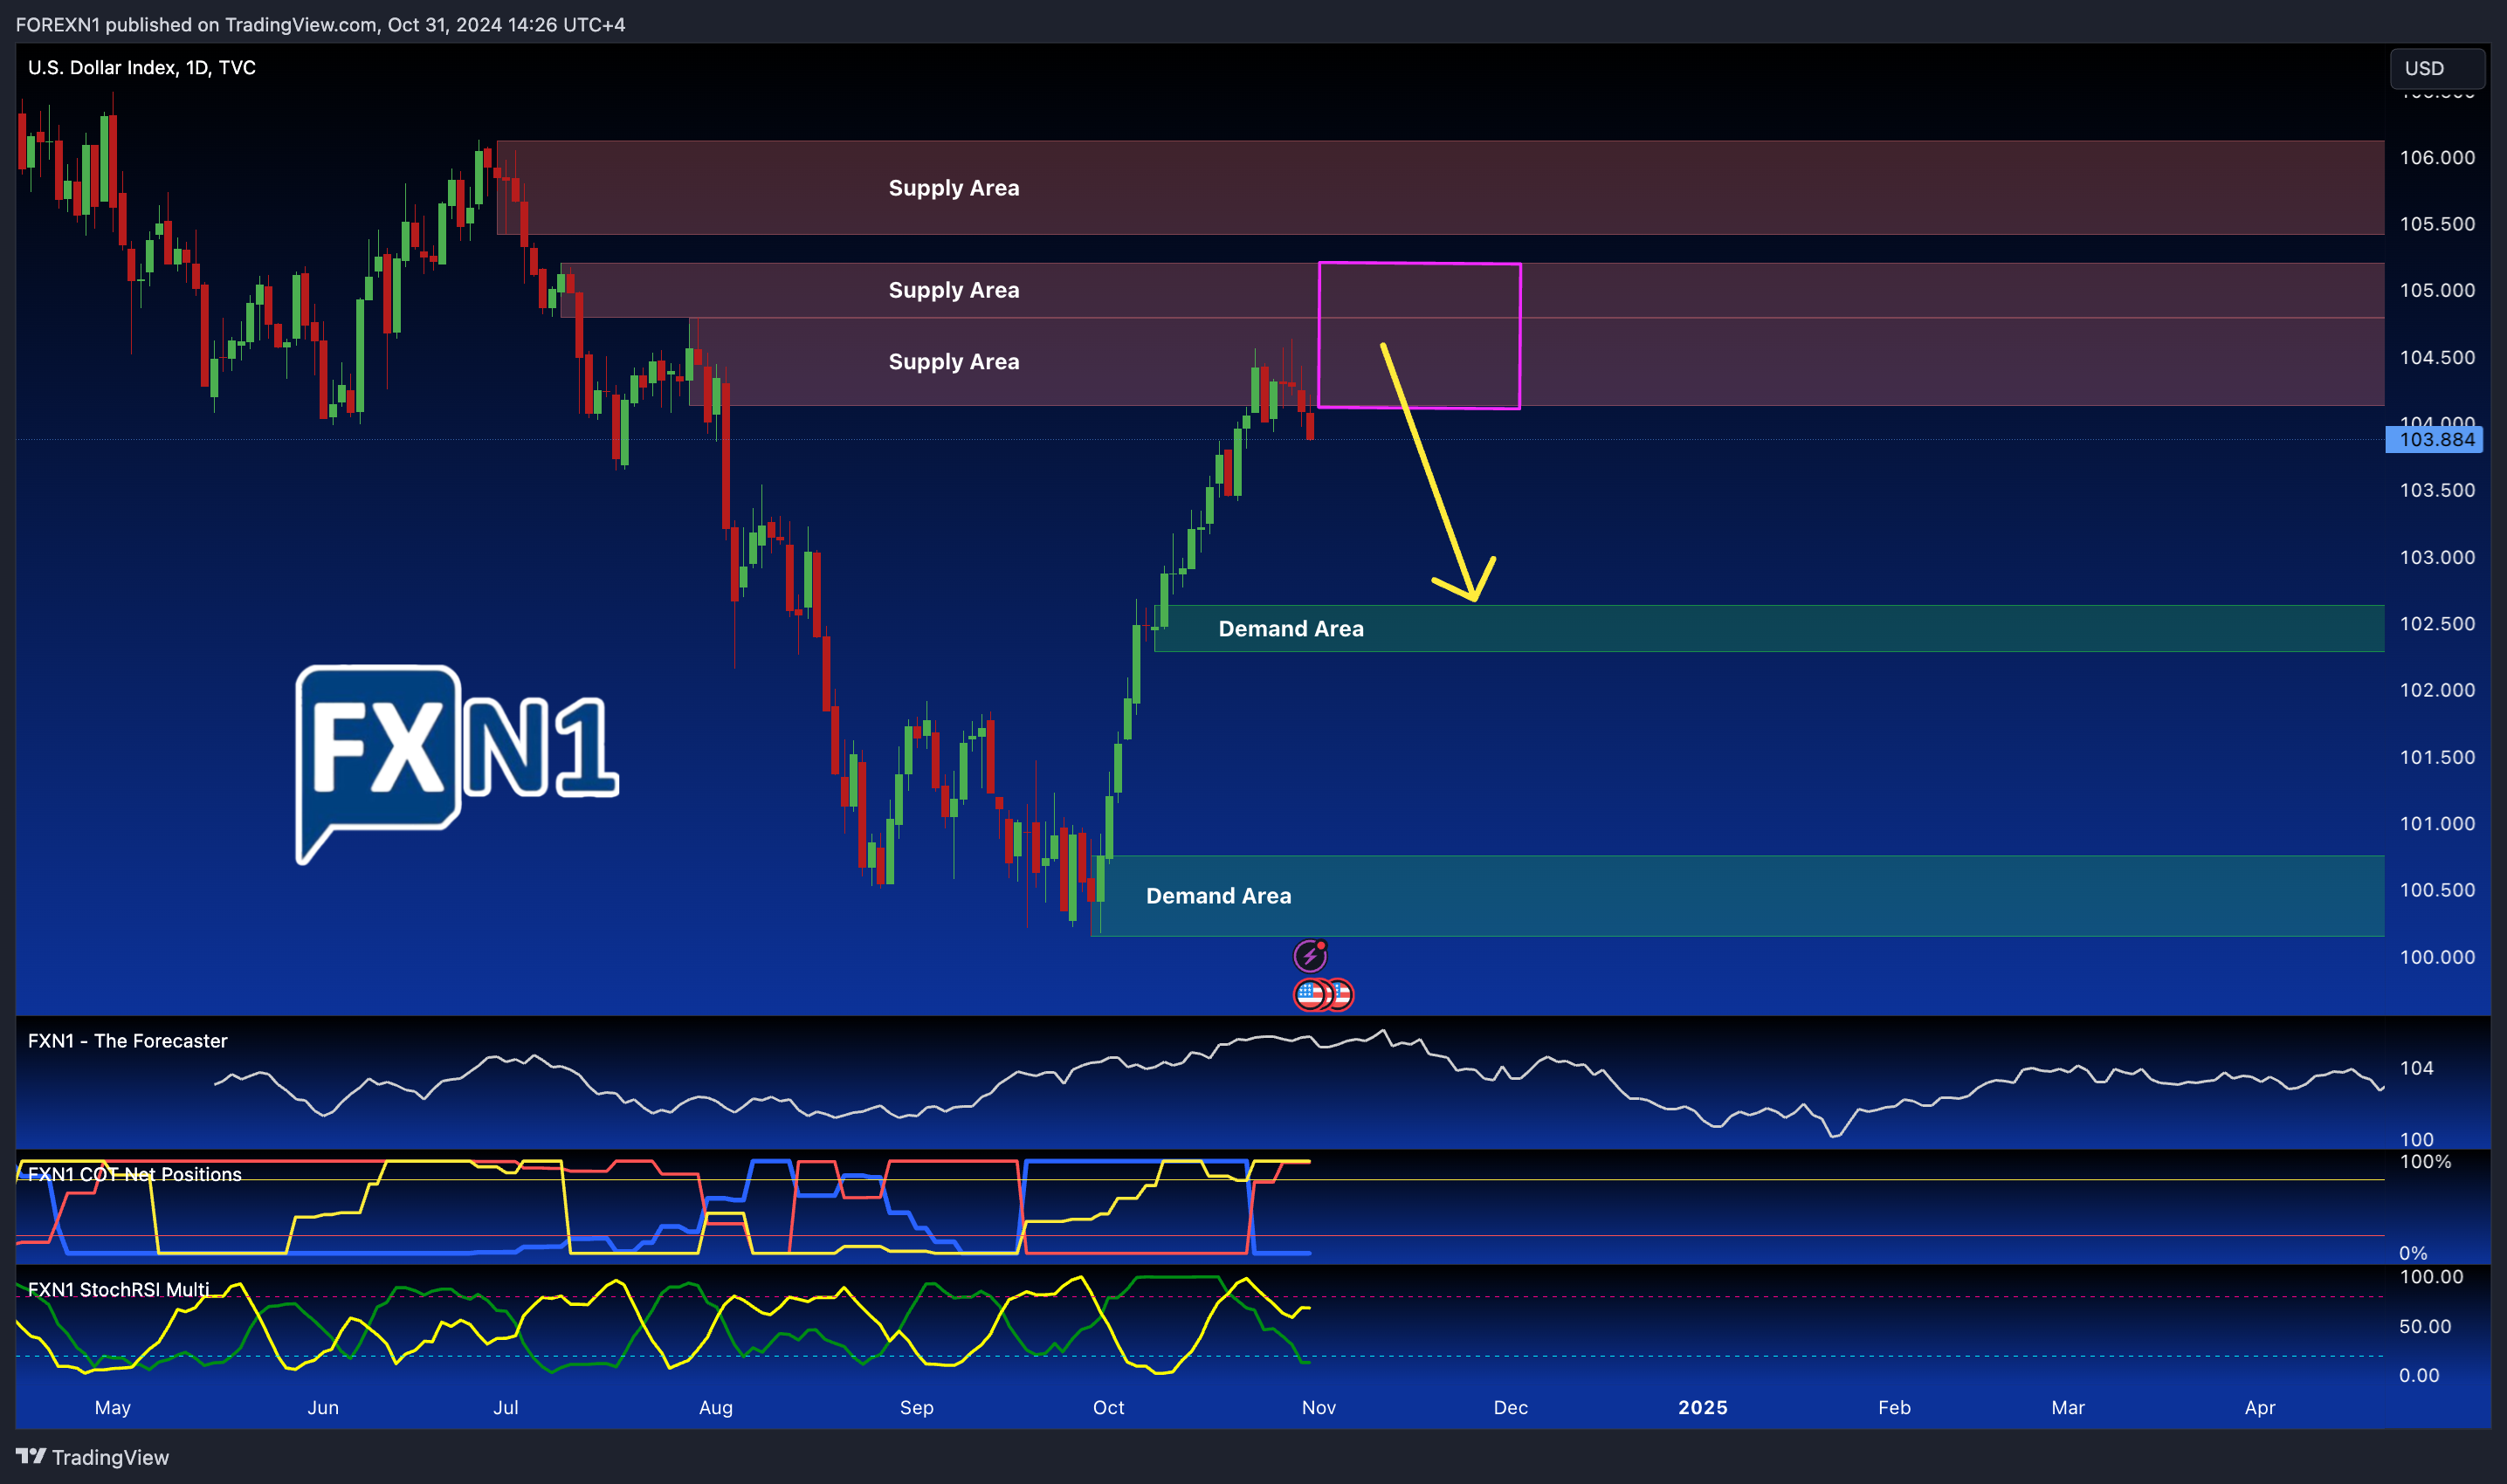
Task: Click the FXN1 StochRSI Multi indicator title
Action: (x=119, y=1289)
